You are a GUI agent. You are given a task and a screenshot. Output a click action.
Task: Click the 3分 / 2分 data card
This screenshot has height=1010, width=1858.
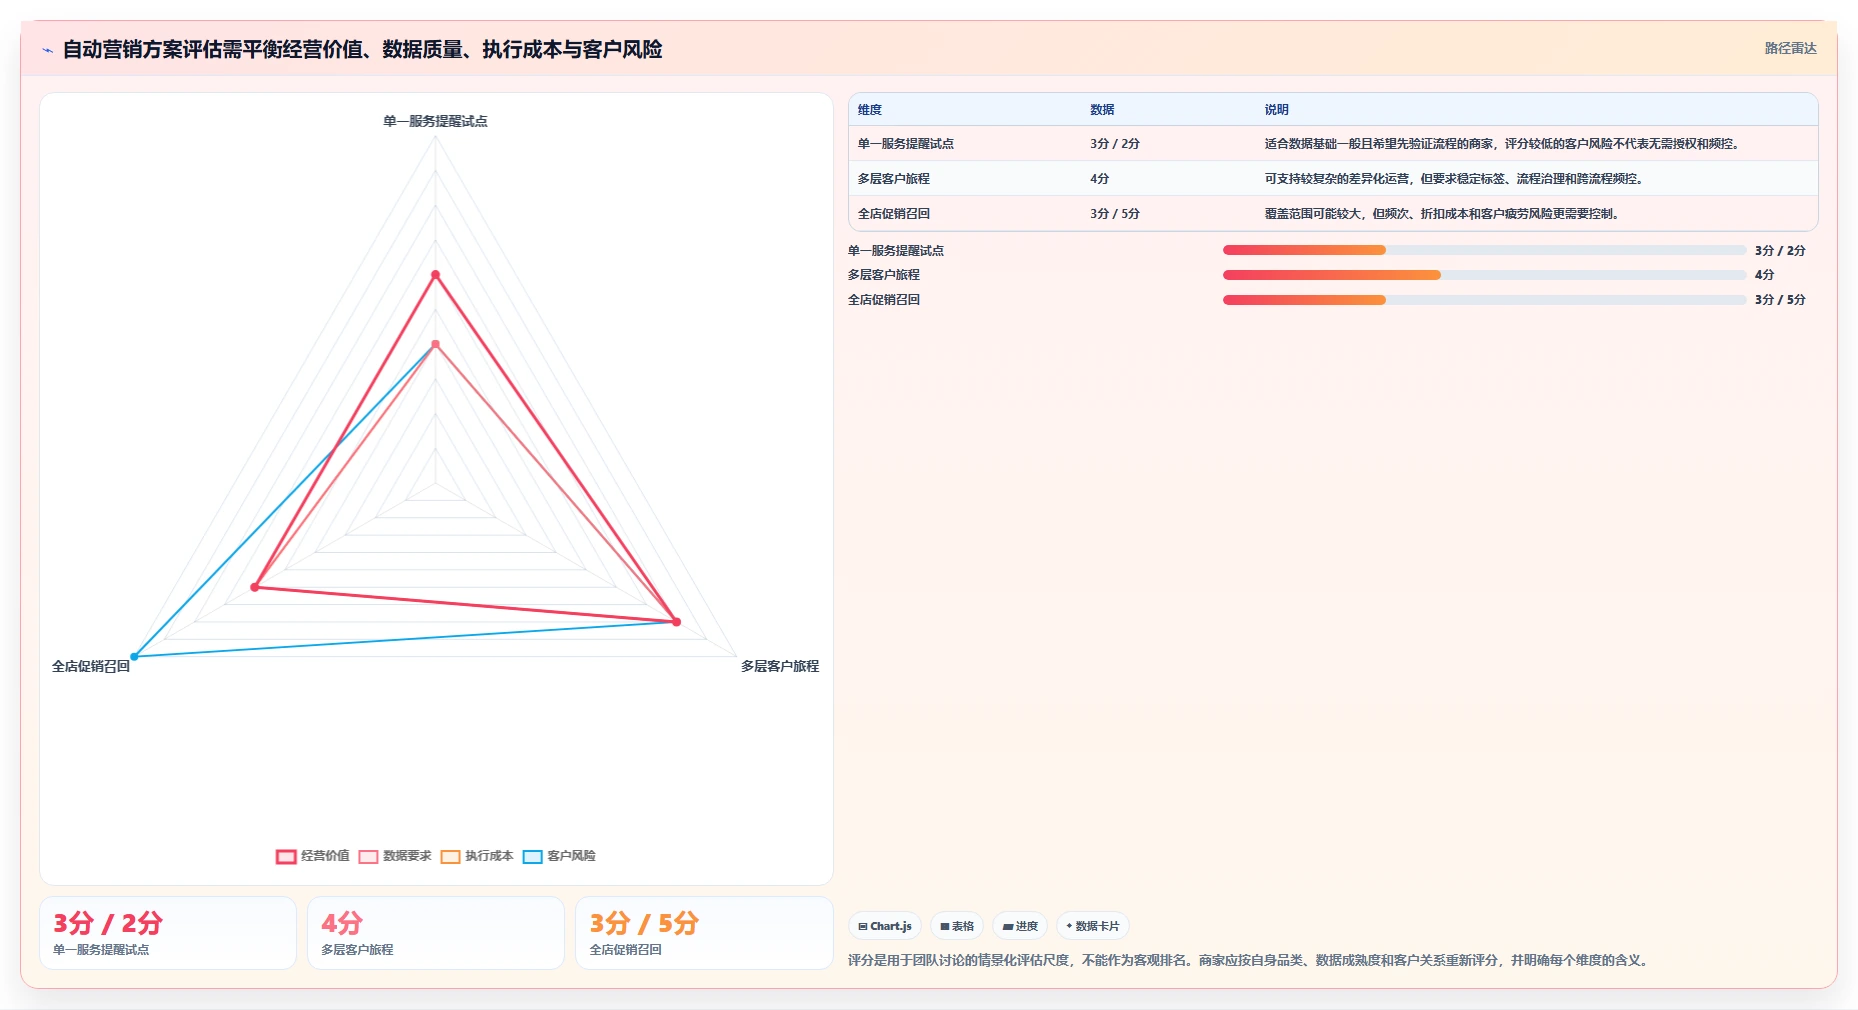pos(168,933)
